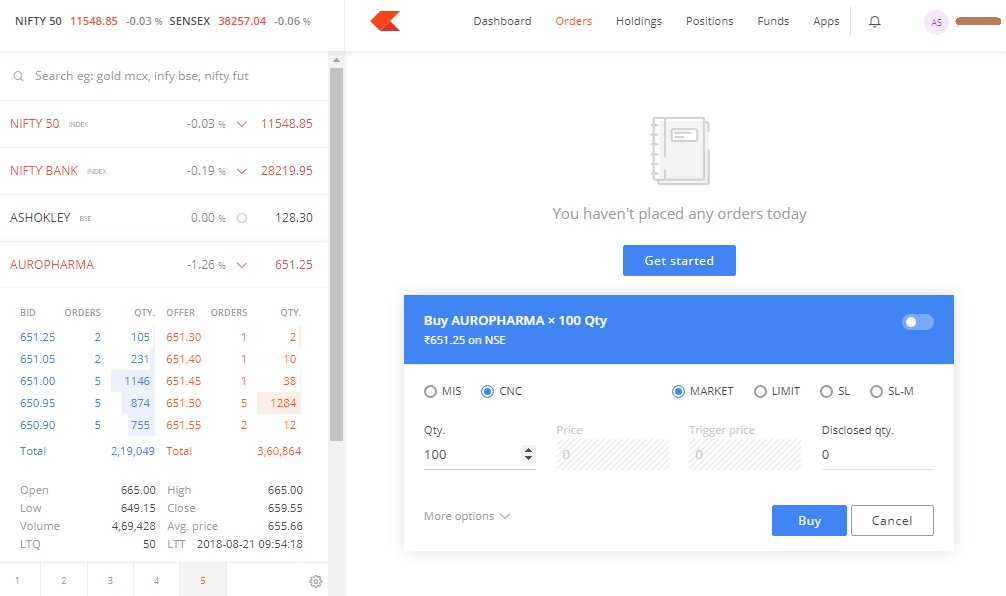This screenshot has width=1006, height=596.
Task: Select the CNC product radio button
Action: point(488,391)
